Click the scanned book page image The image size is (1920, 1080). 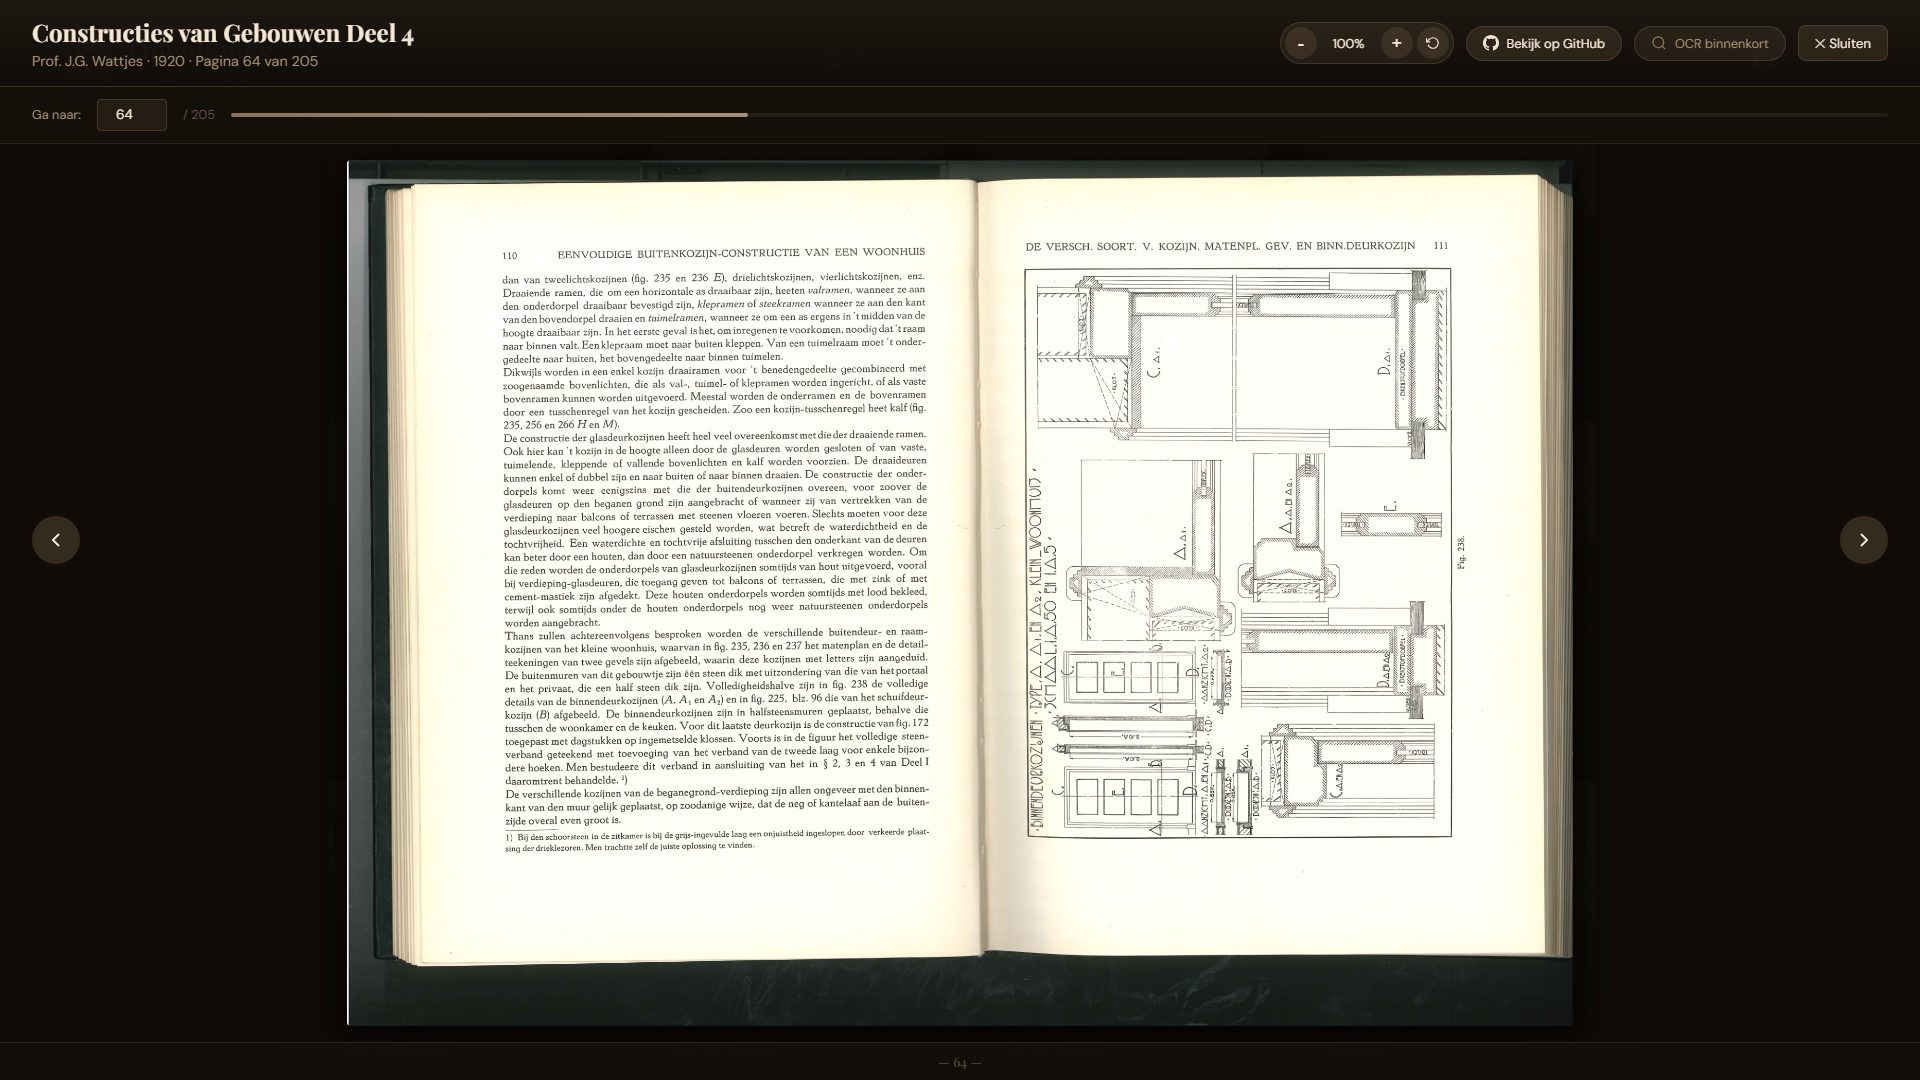tap(960, 593)
